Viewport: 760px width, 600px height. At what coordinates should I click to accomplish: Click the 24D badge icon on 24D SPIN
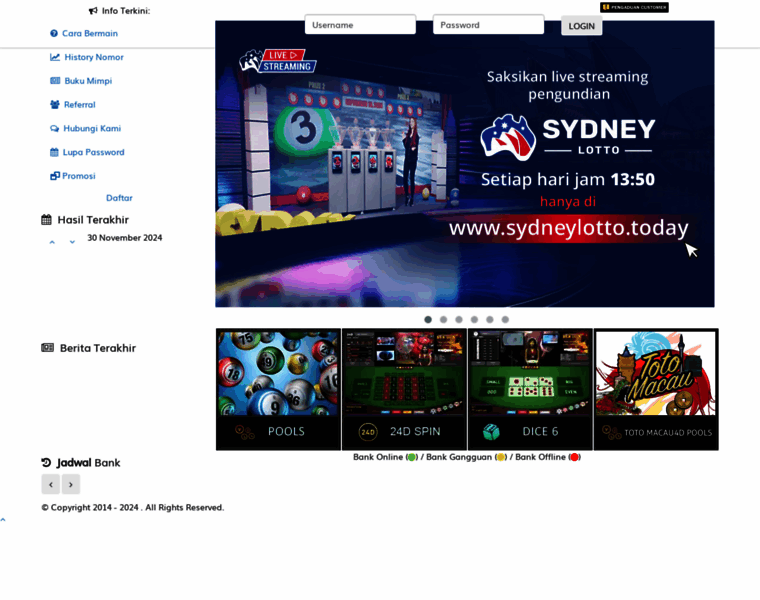point(368,432)
